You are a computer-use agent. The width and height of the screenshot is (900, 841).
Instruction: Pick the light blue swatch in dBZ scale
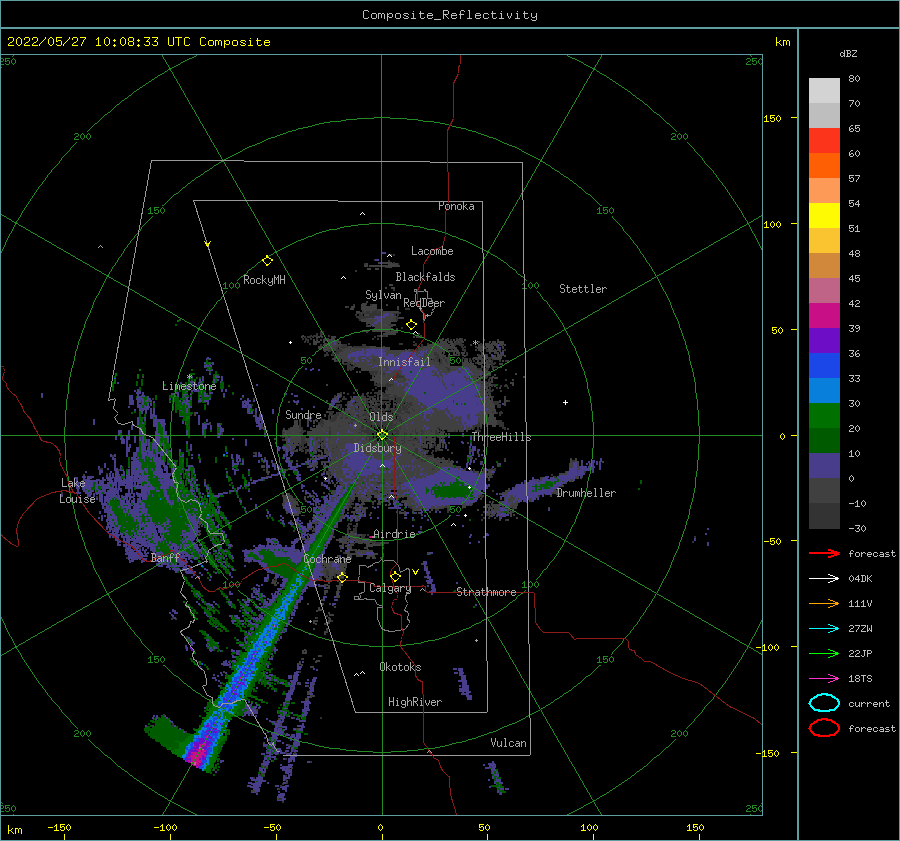pyautogui.click(x=824, y=390)
